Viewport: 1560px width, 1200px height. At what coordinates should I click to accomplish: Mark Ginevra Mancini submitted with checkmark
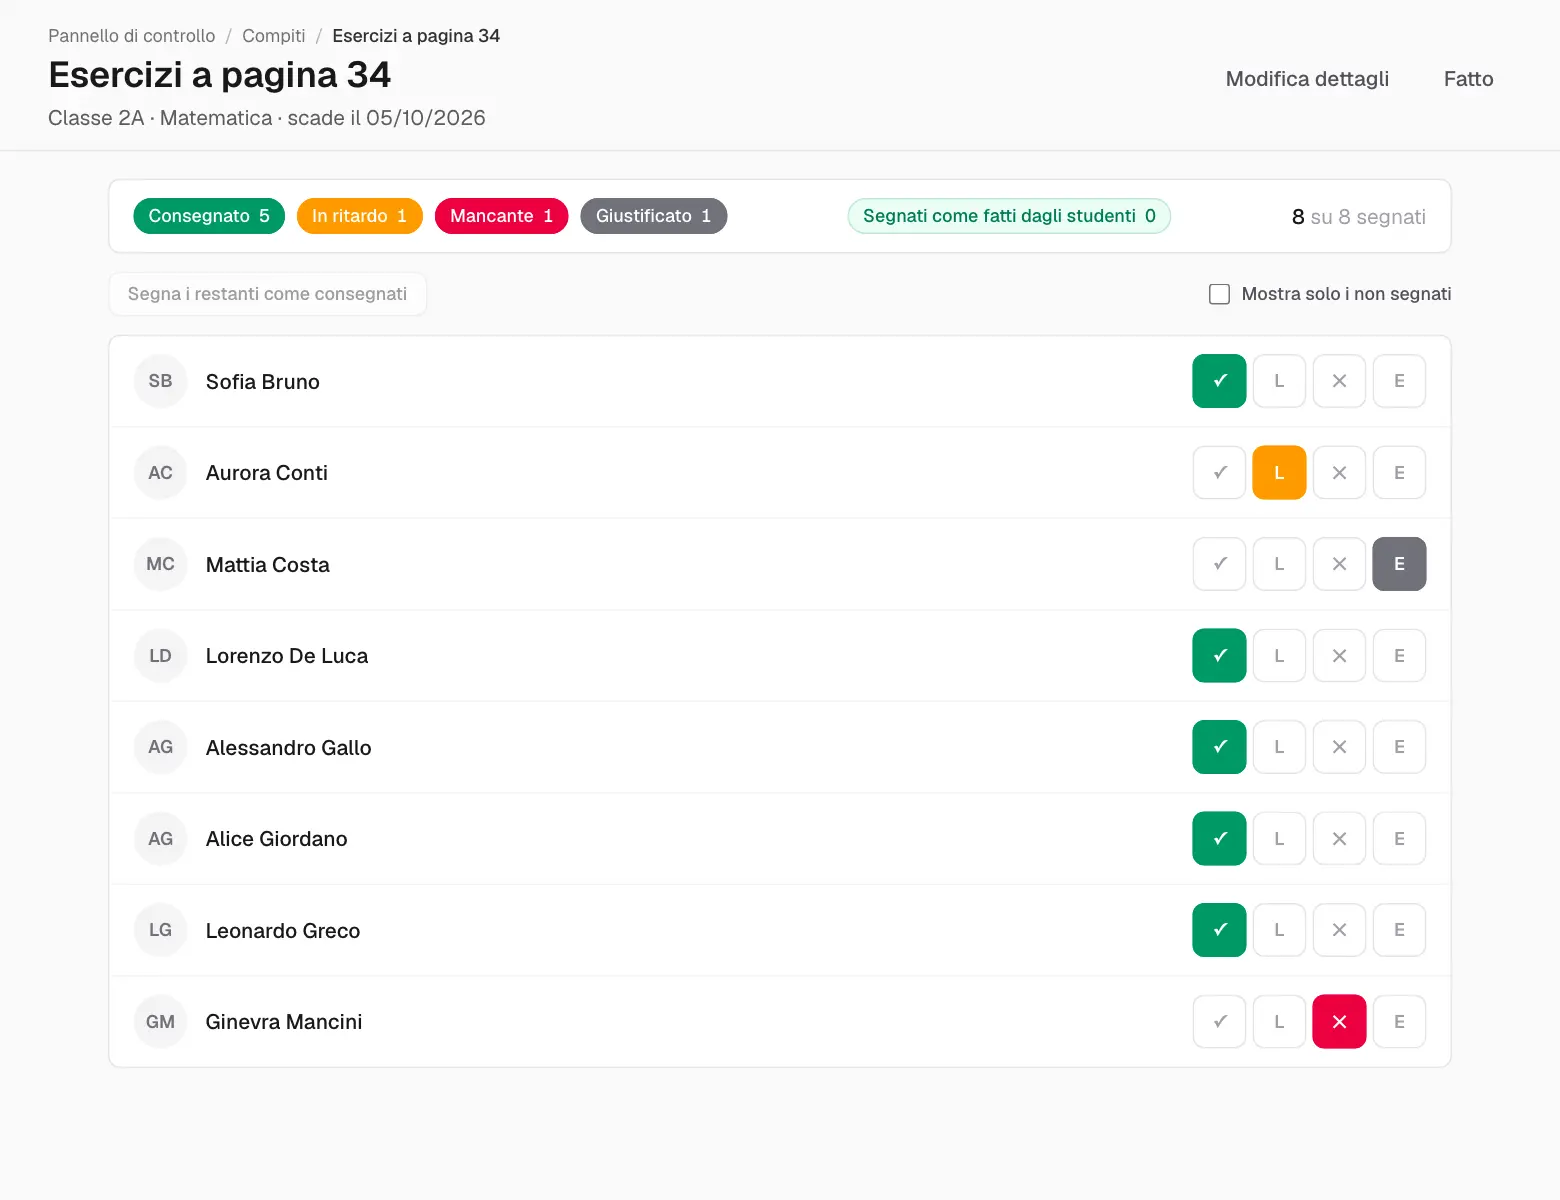1219,1021
